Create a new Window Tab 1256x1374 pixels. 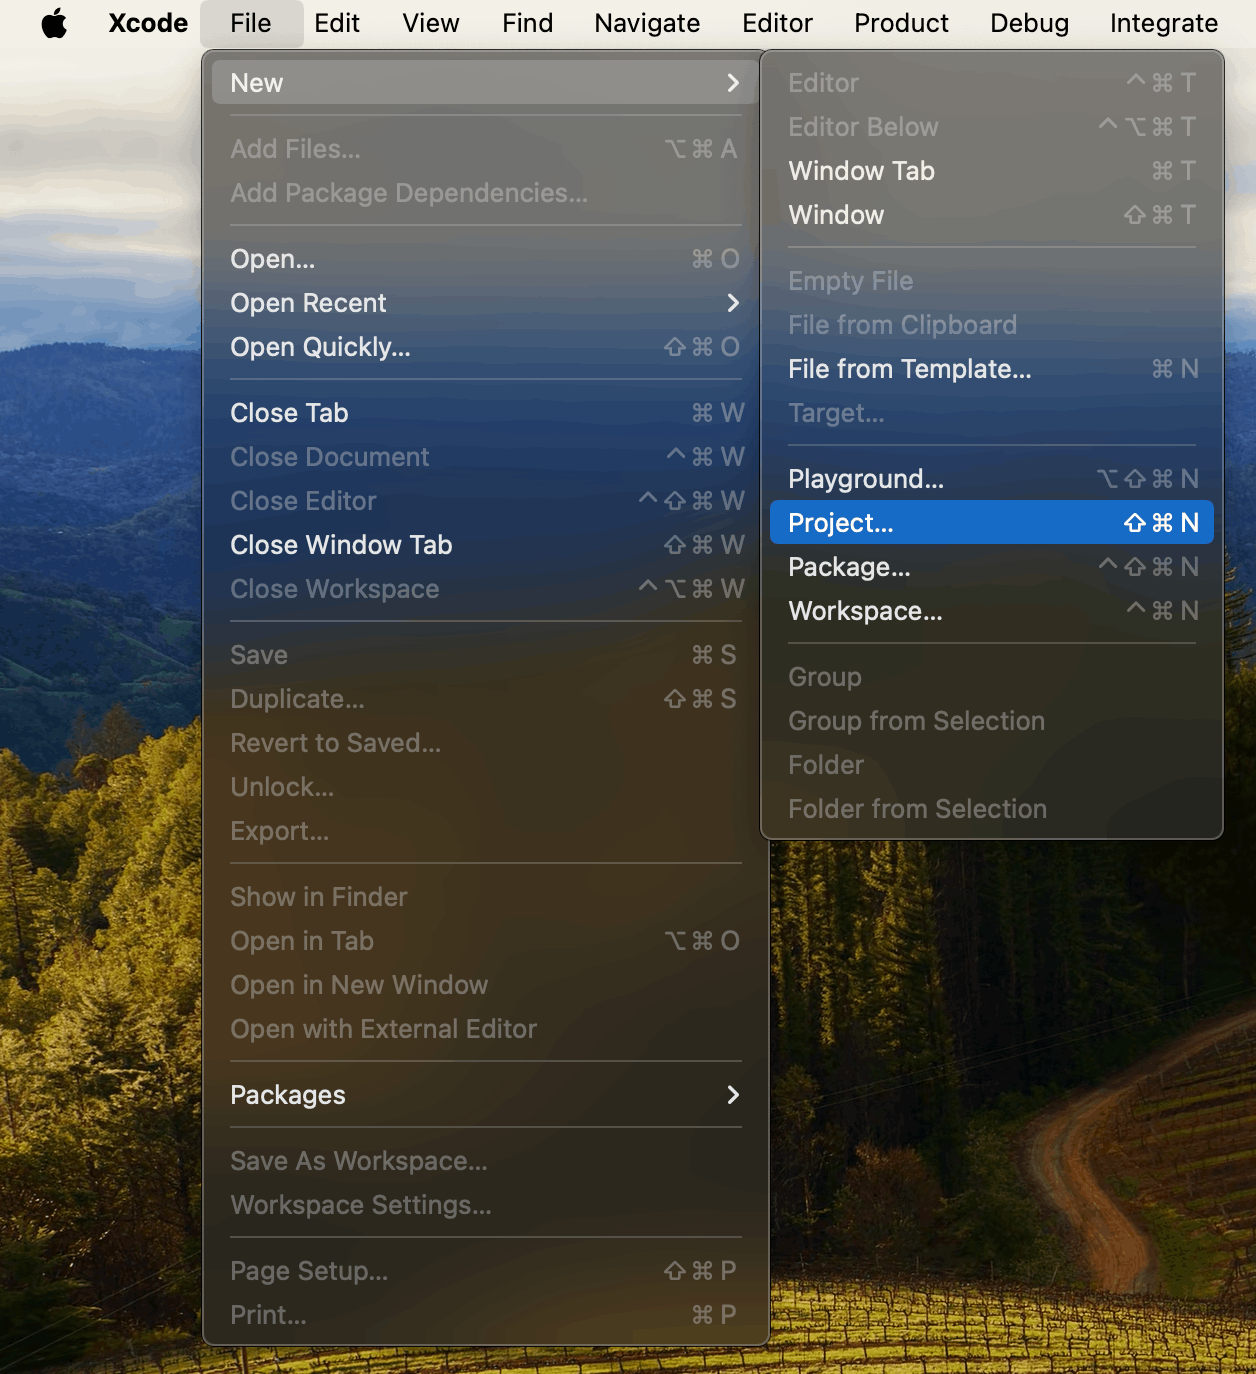(x=992, y=171)
